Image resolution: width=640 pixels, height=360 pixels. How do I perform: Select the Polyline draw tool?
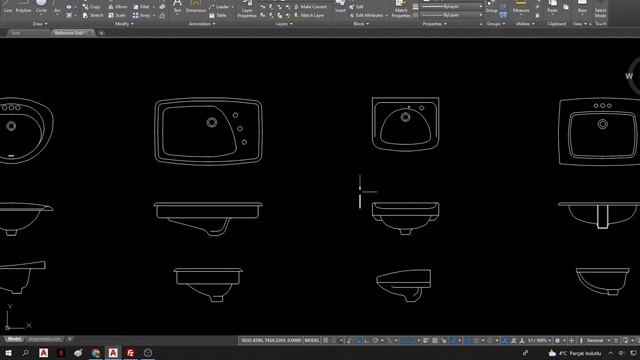(x=23, y=7)
